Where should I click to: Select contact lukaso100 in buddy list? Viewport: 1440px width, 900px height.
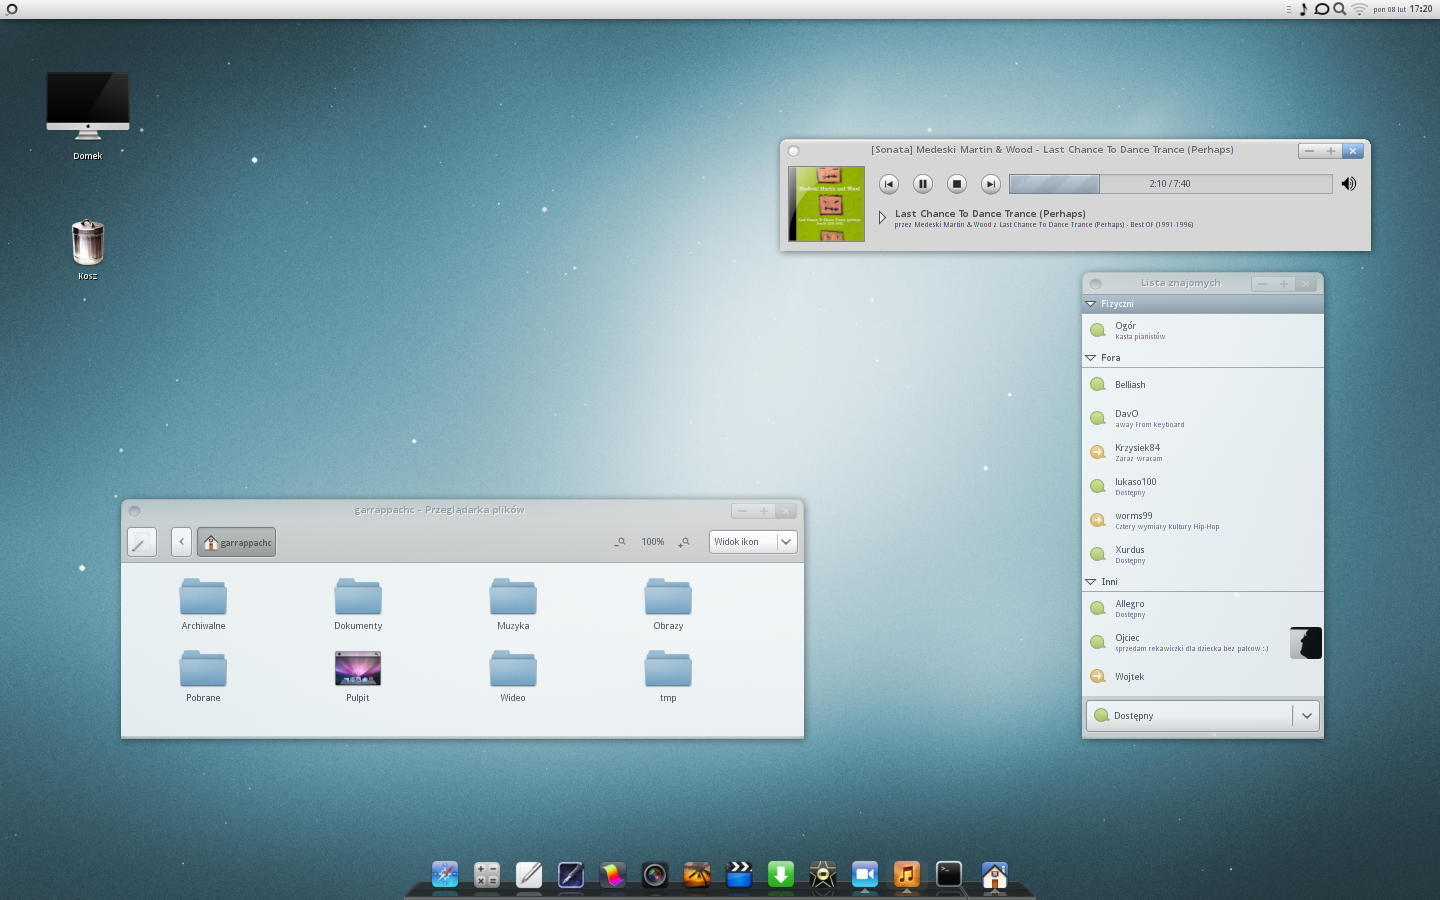click(1203, 486)
